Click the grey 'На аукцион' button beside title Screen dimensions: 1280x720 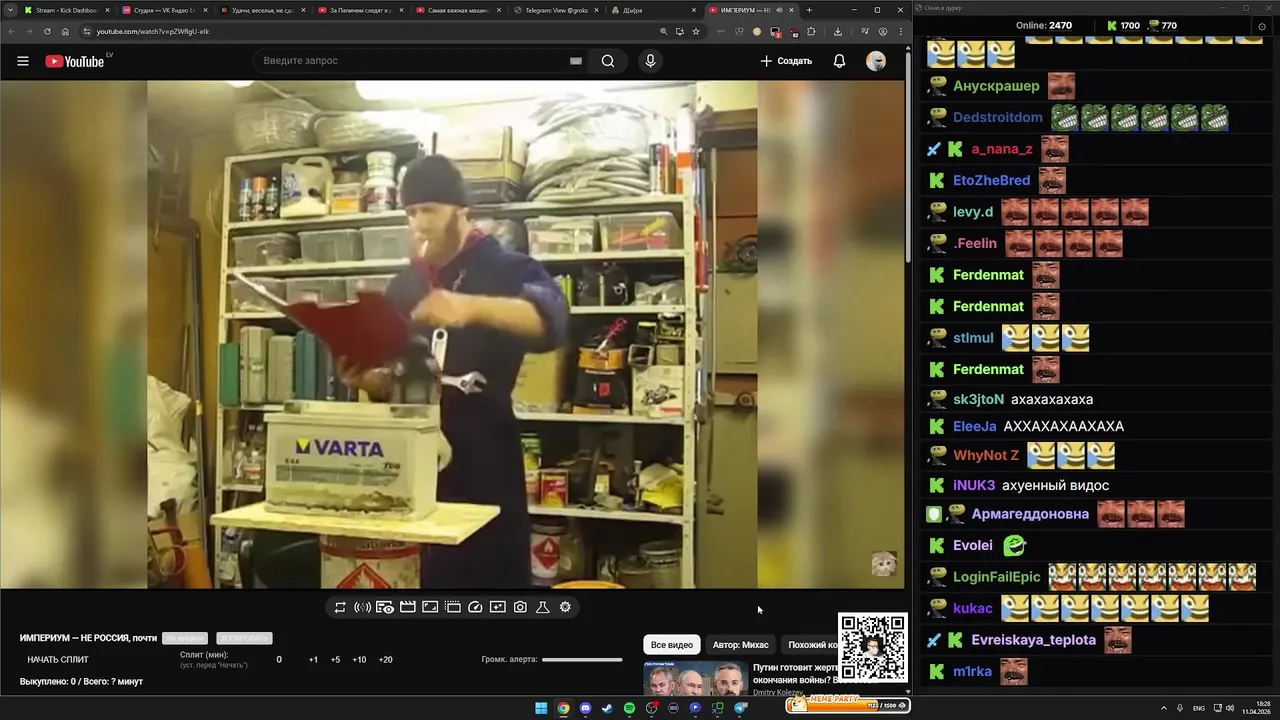click(185, 638)
